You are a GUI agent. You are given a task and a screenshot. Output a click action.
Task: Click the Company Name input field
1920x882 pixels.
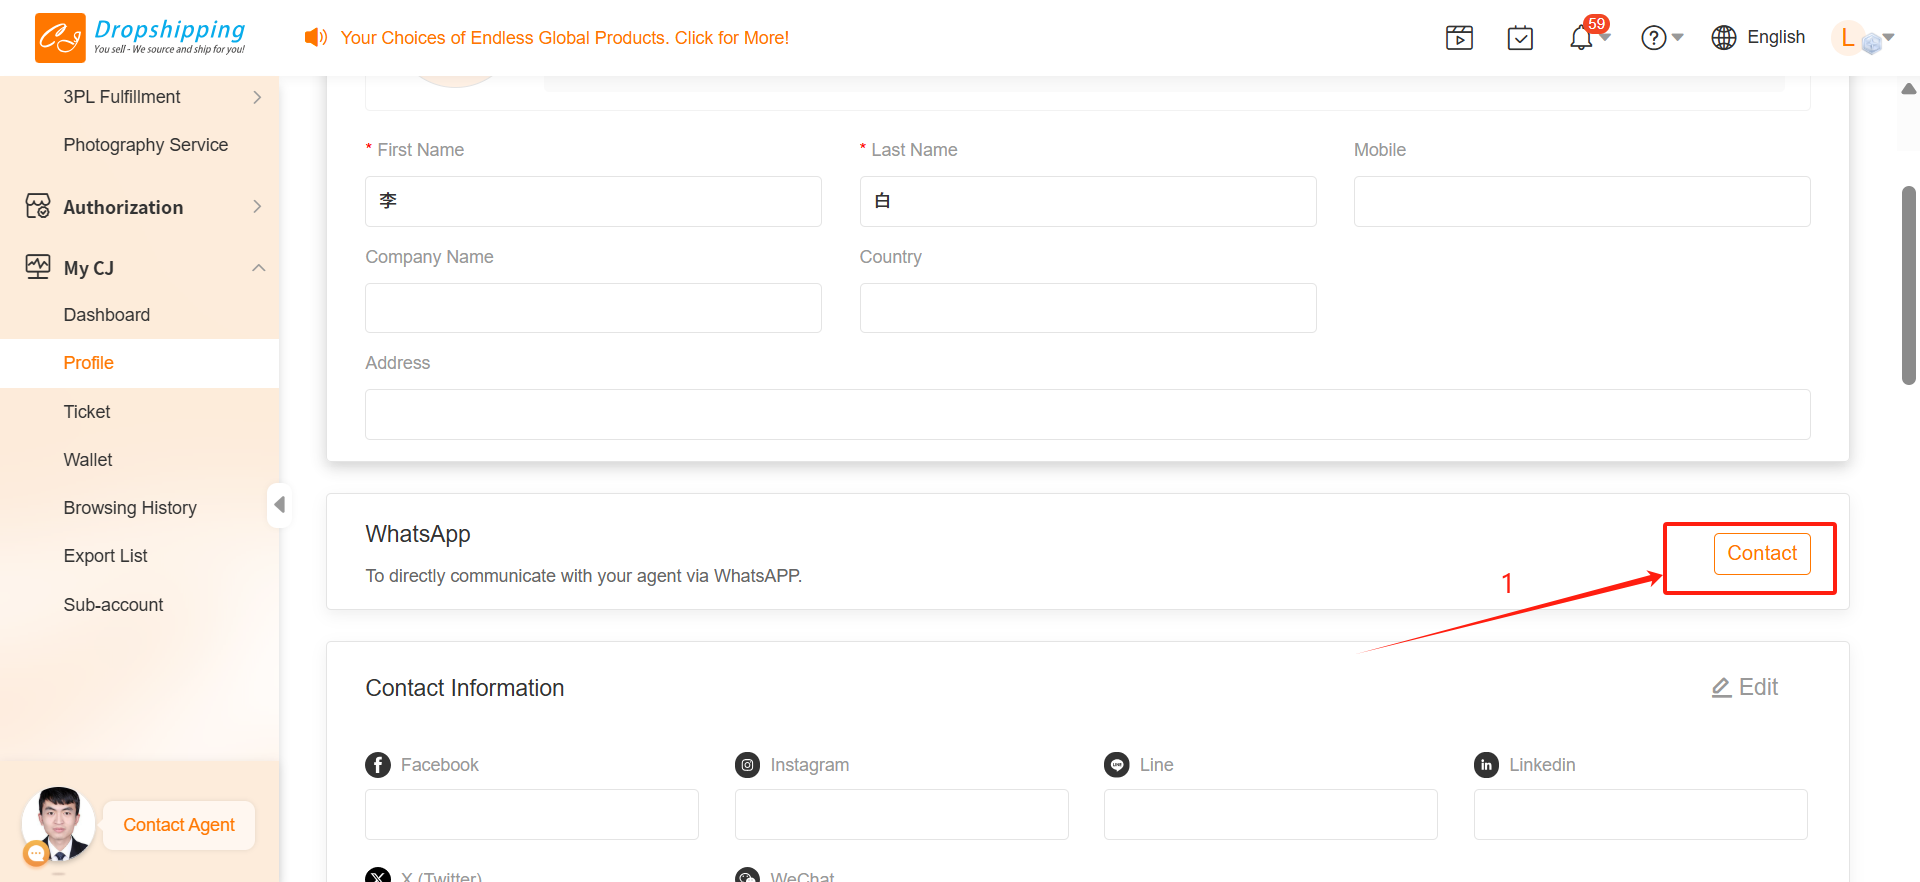pyautogui.click(x=593, y=308)
